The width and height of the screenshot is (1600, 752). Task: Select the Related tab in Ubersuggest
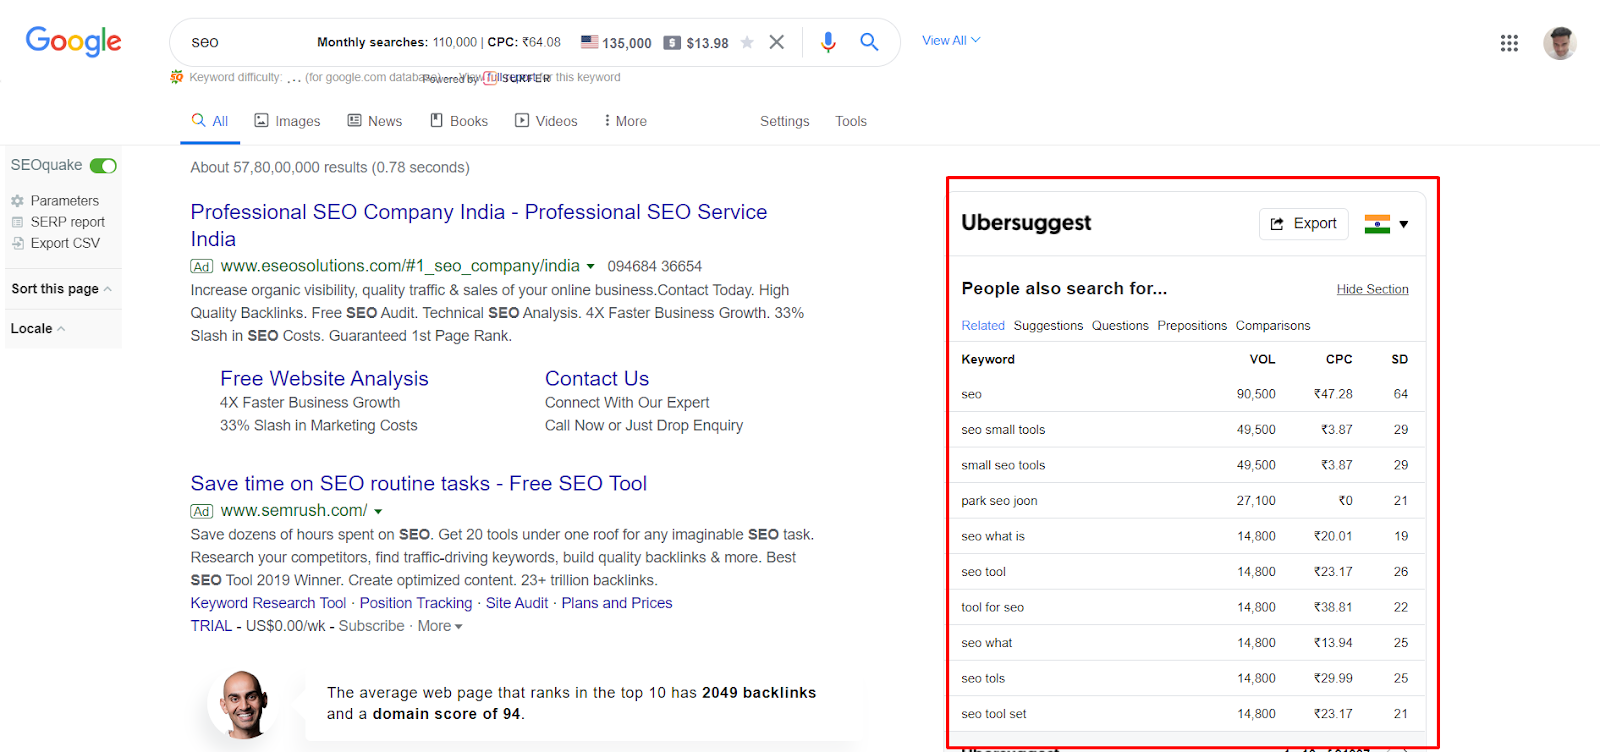coord(983,326)
